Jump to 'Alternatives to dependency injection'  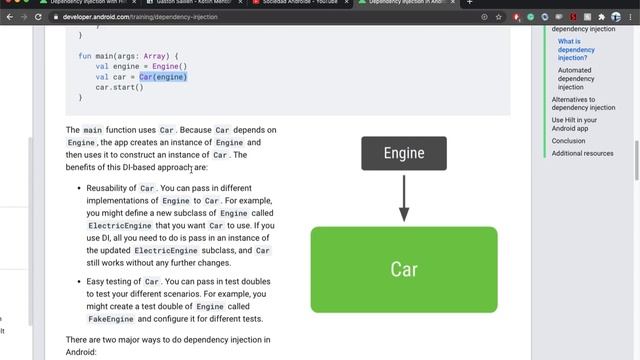(x=583, y=104)
